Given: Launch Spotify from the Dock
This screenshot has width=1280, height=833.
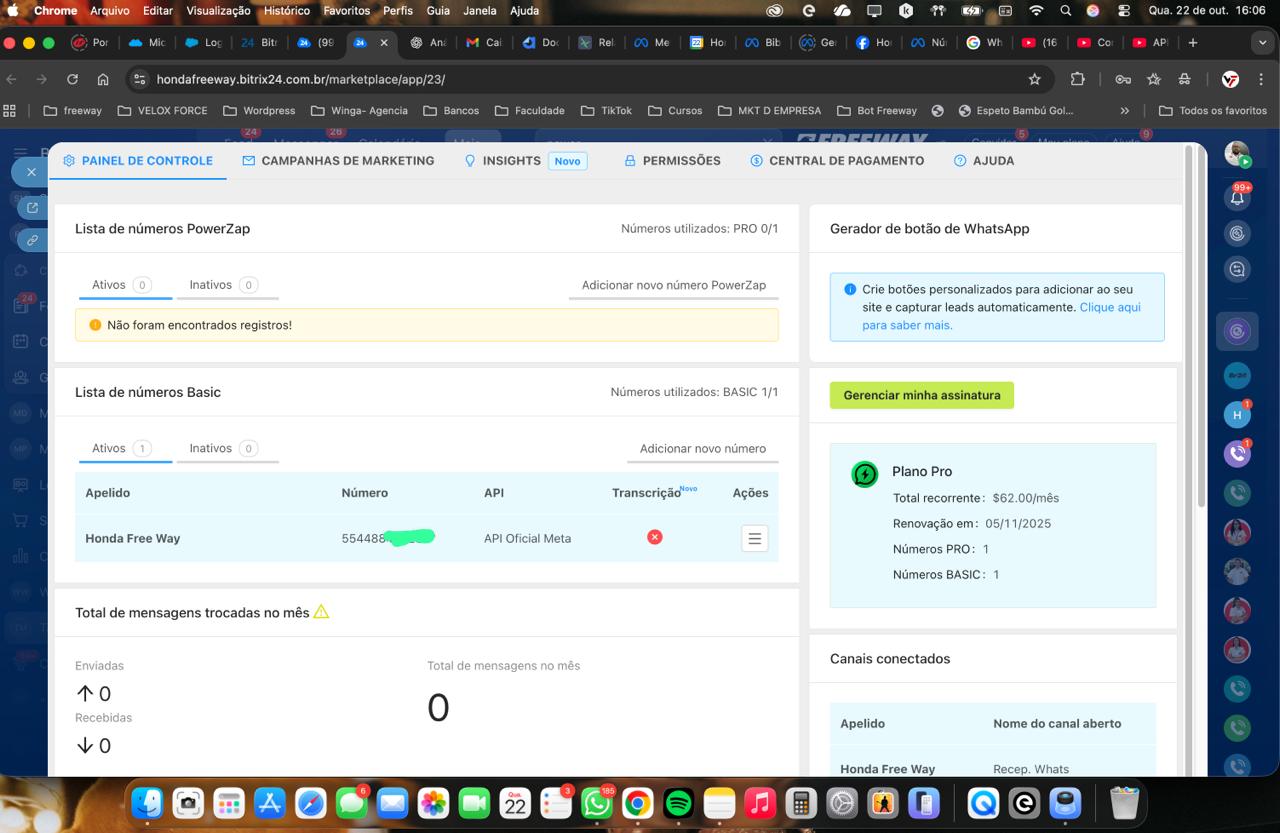Looking at the screenshot, I should pyautogui.click(x=678, y=803).
